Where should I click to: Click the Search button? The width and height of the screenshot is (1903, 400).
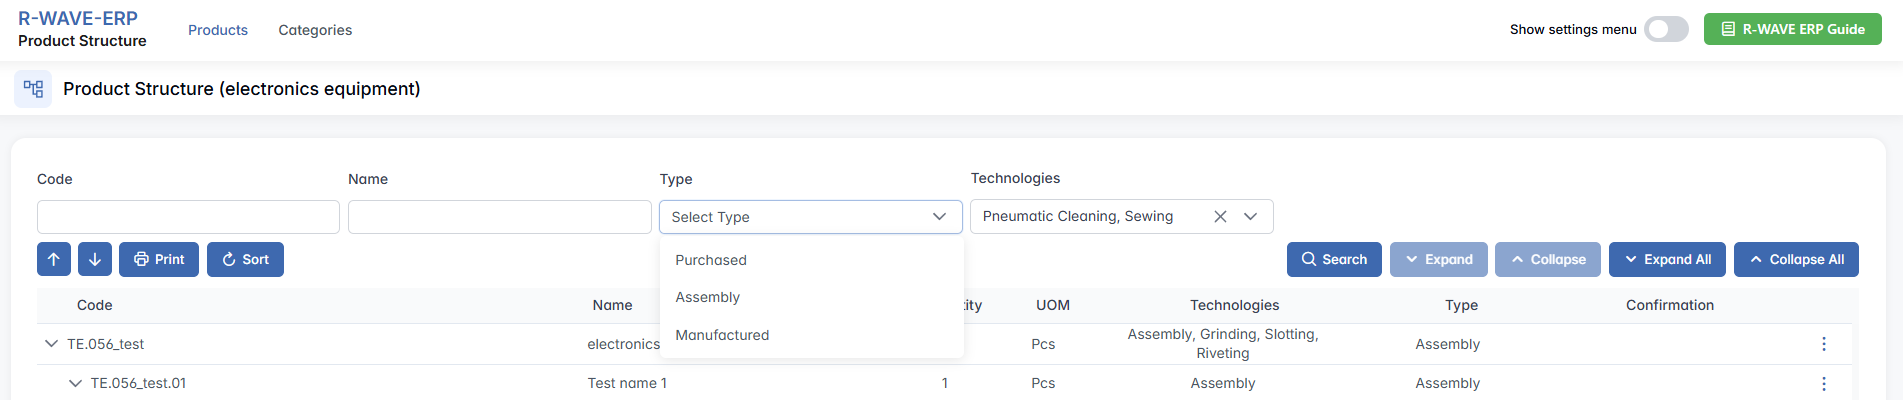pyautogui.click(x=1334, y=259)
